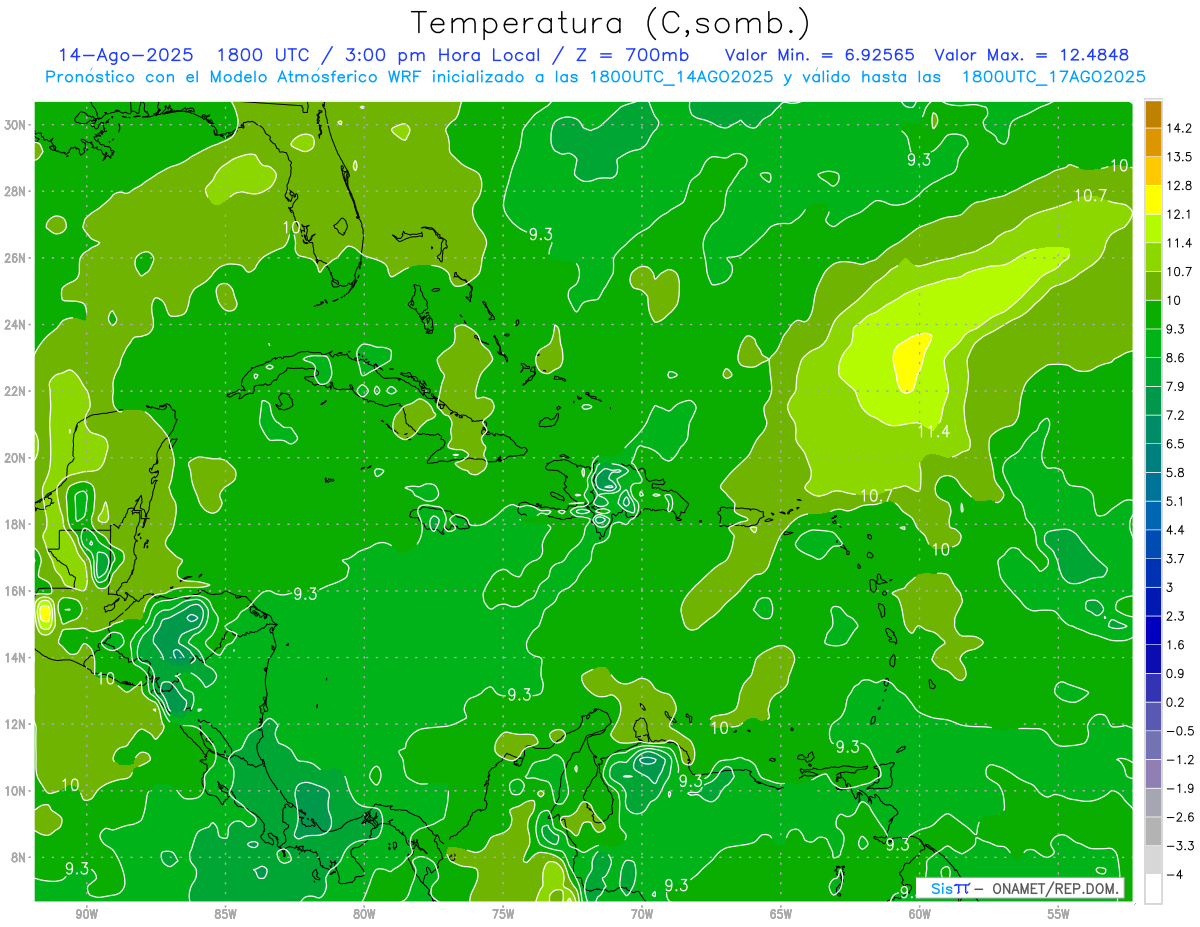Click the purple swatch between -1.2 and -1.9
Viewport: 1200px width, 927px height.
pos(1153,774)
